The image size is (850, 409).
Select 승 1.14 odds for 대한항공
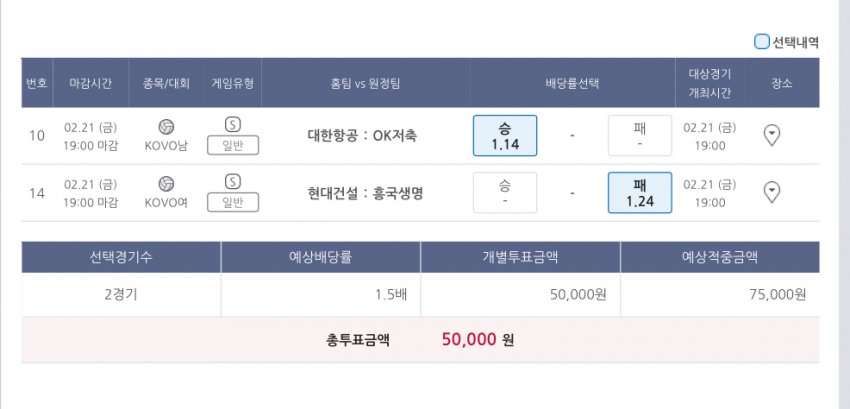tap(505, 136)
